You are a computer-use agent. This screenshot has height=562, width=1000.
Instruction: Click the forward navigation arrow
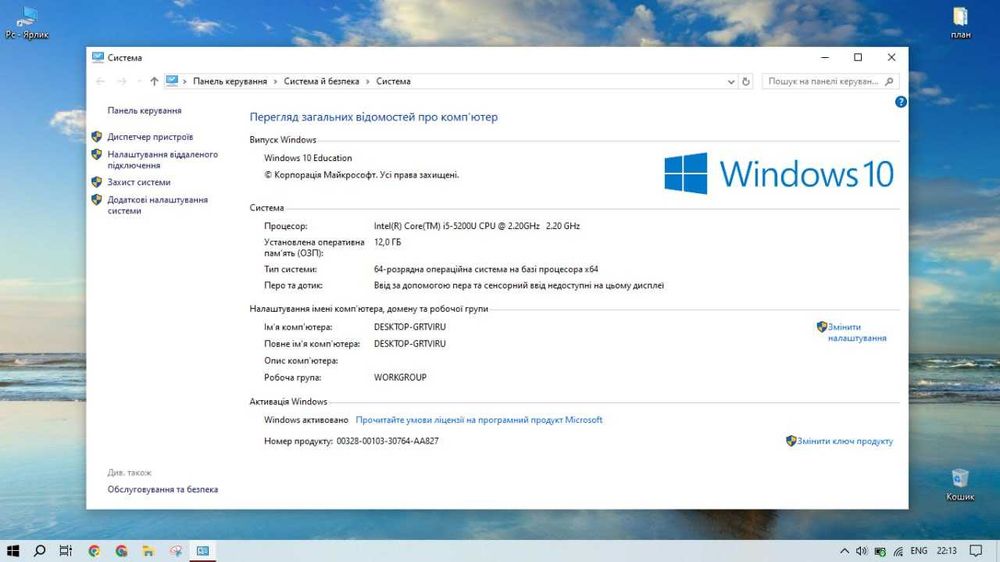(x=121, y=81)
